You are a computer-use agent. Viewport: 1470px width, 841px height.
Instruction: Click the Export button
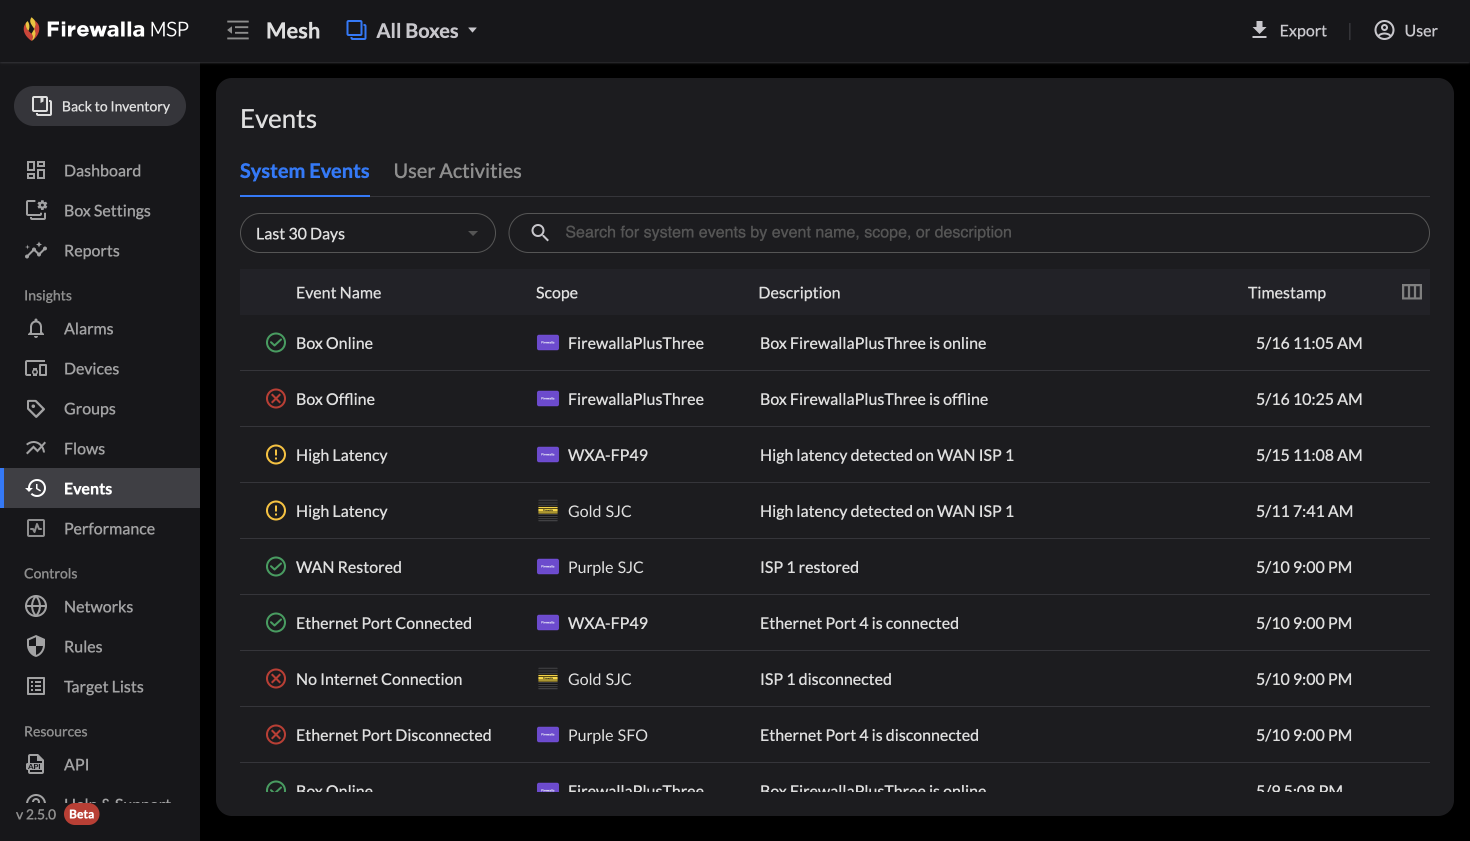pos(1289,31)
